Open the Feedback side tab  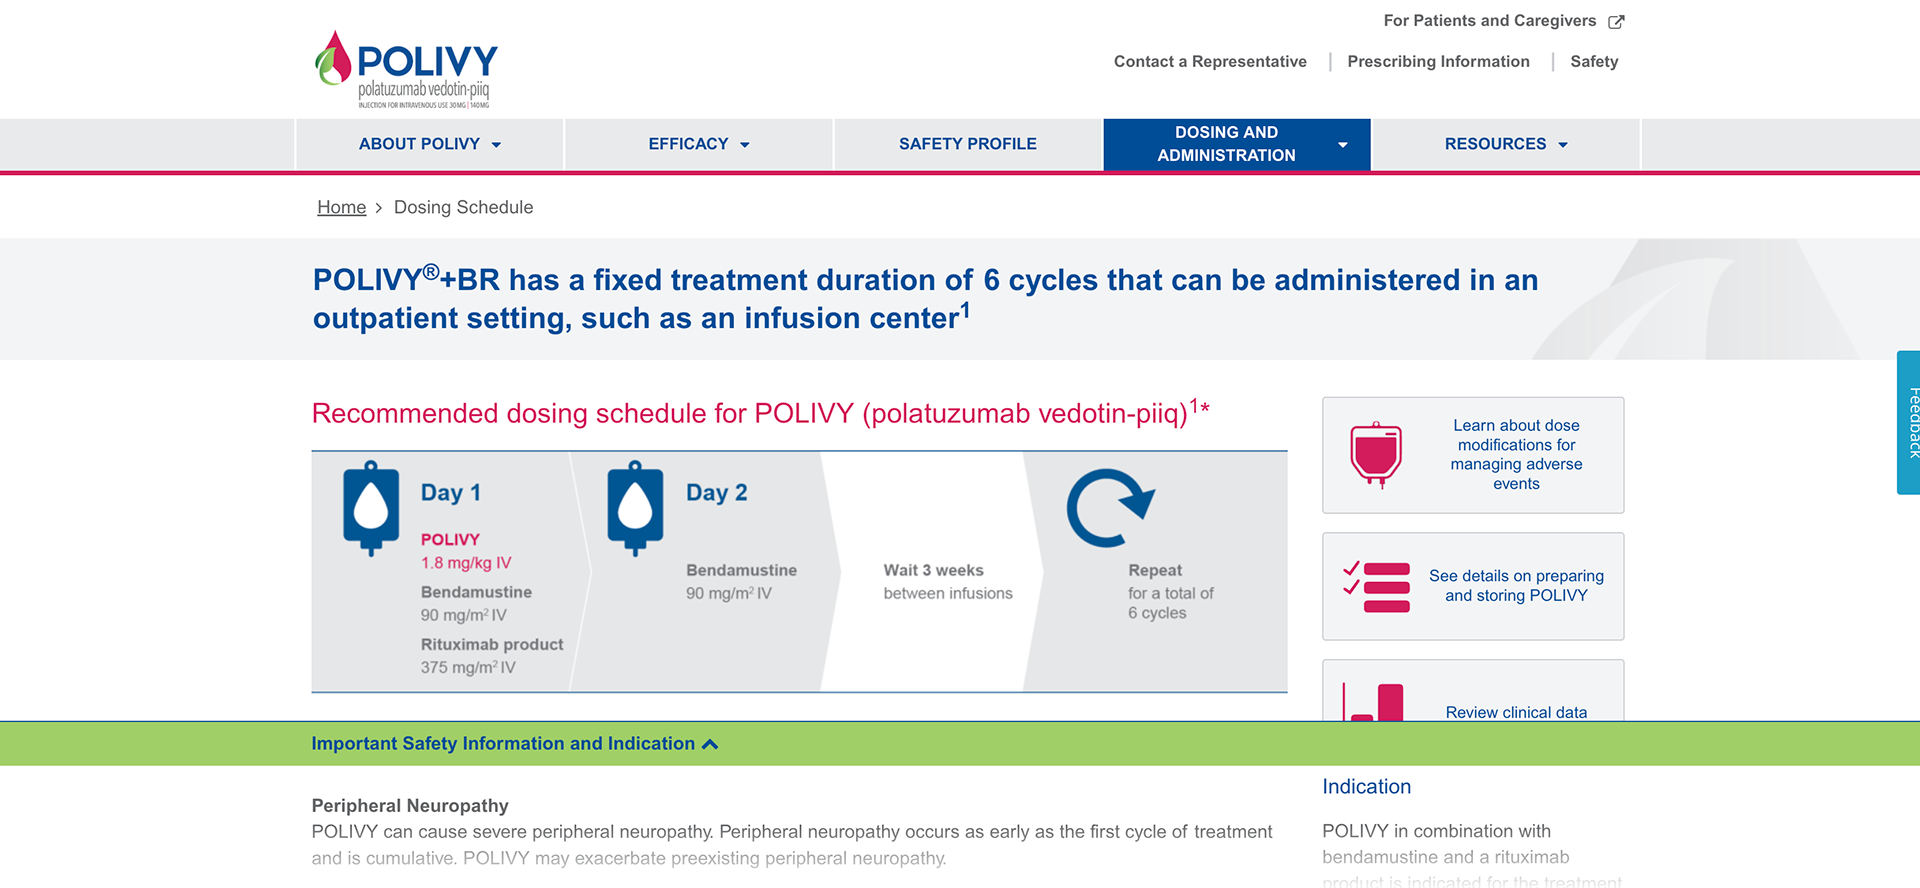(x=1909, y=422)
